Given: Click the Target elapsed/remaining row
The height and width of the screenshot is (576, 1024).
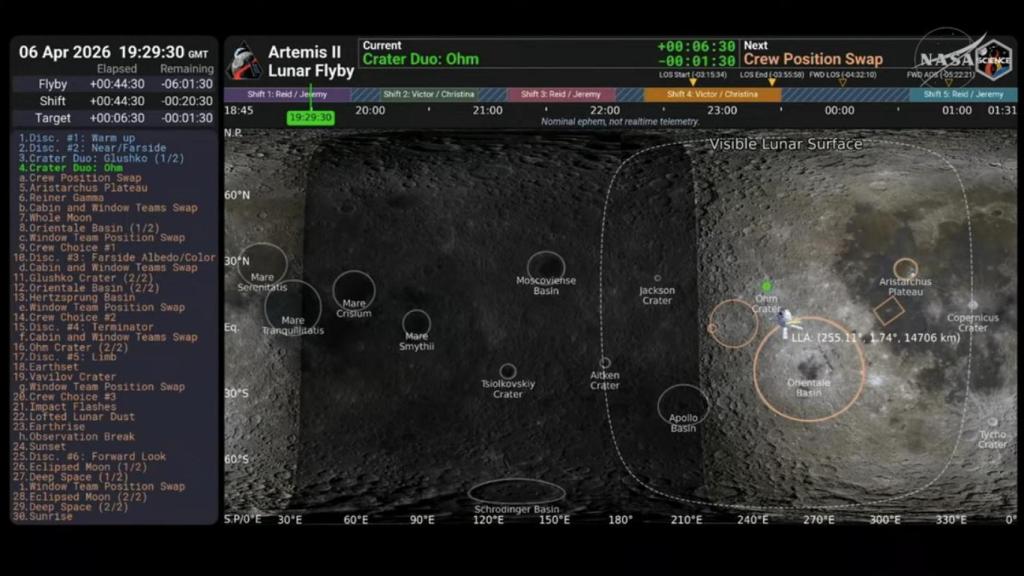Looking at the screenshot, I should pyautogui.click(x=114, y=118).
